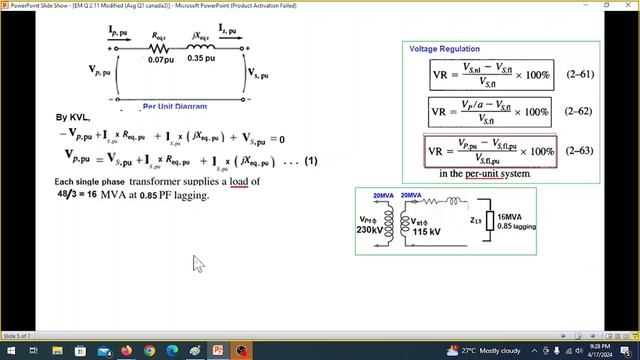Click the transformer circuit diagram

click(446, 221)
